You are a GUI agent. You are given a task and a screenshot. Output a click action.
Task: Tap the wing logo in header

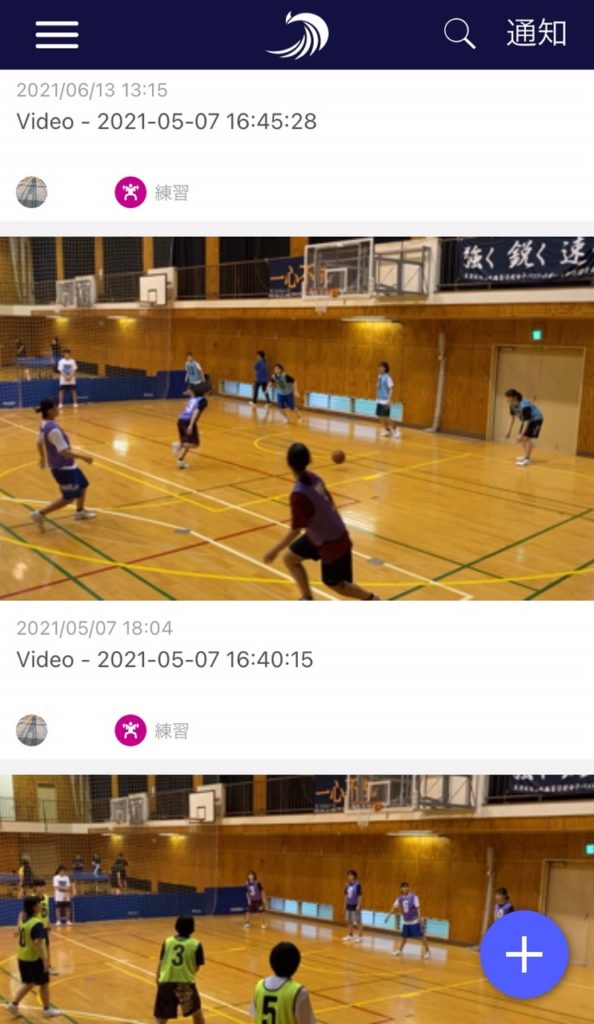coord(298,35)
